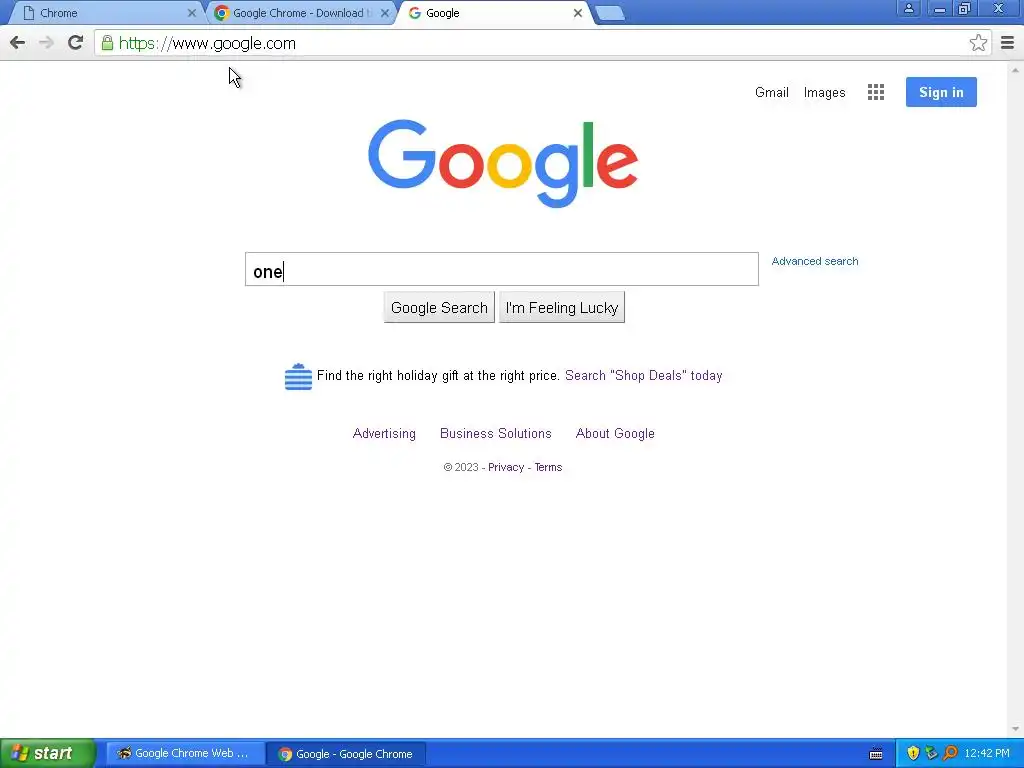Reload the page with the refresh icon
The image size is (1024, 768).
point(76,42)
